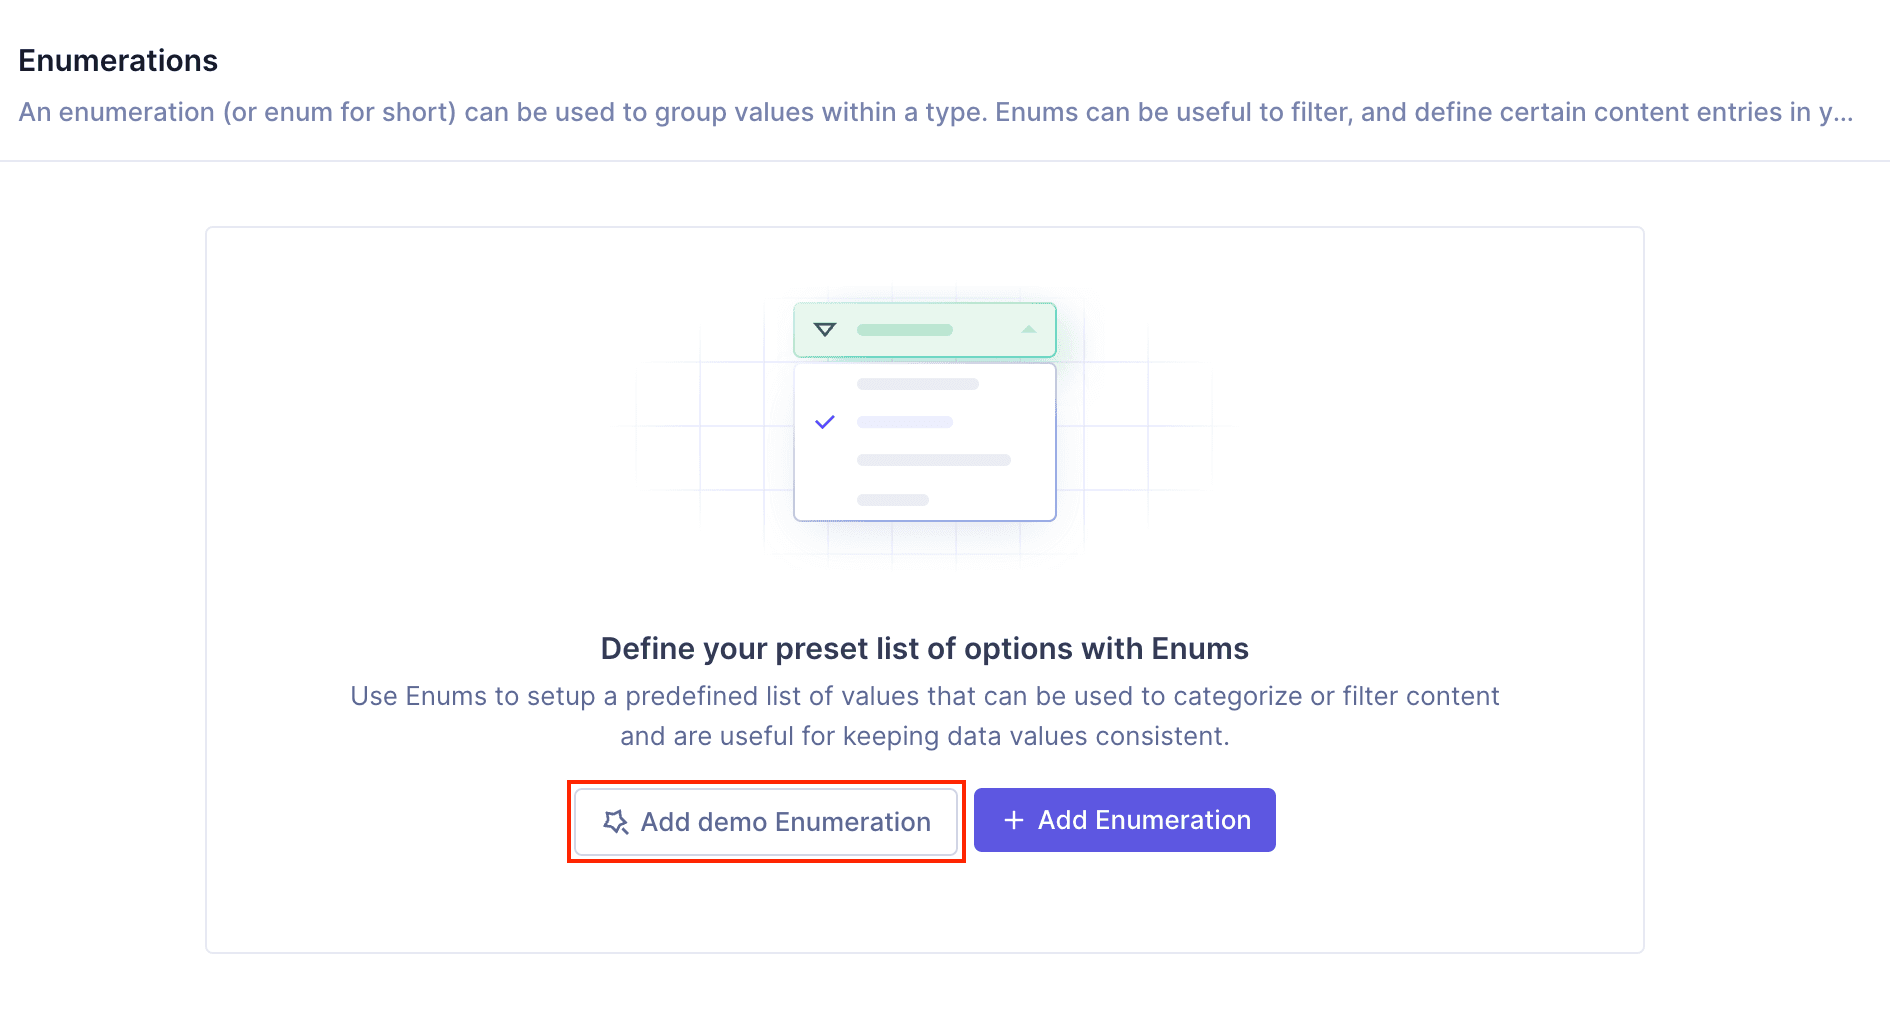Image resolution: width=1890 pixels, height=1020 pixels.
Task: Click the checkmark in the dropdown illustration
Action: click(x=825, y=421)
